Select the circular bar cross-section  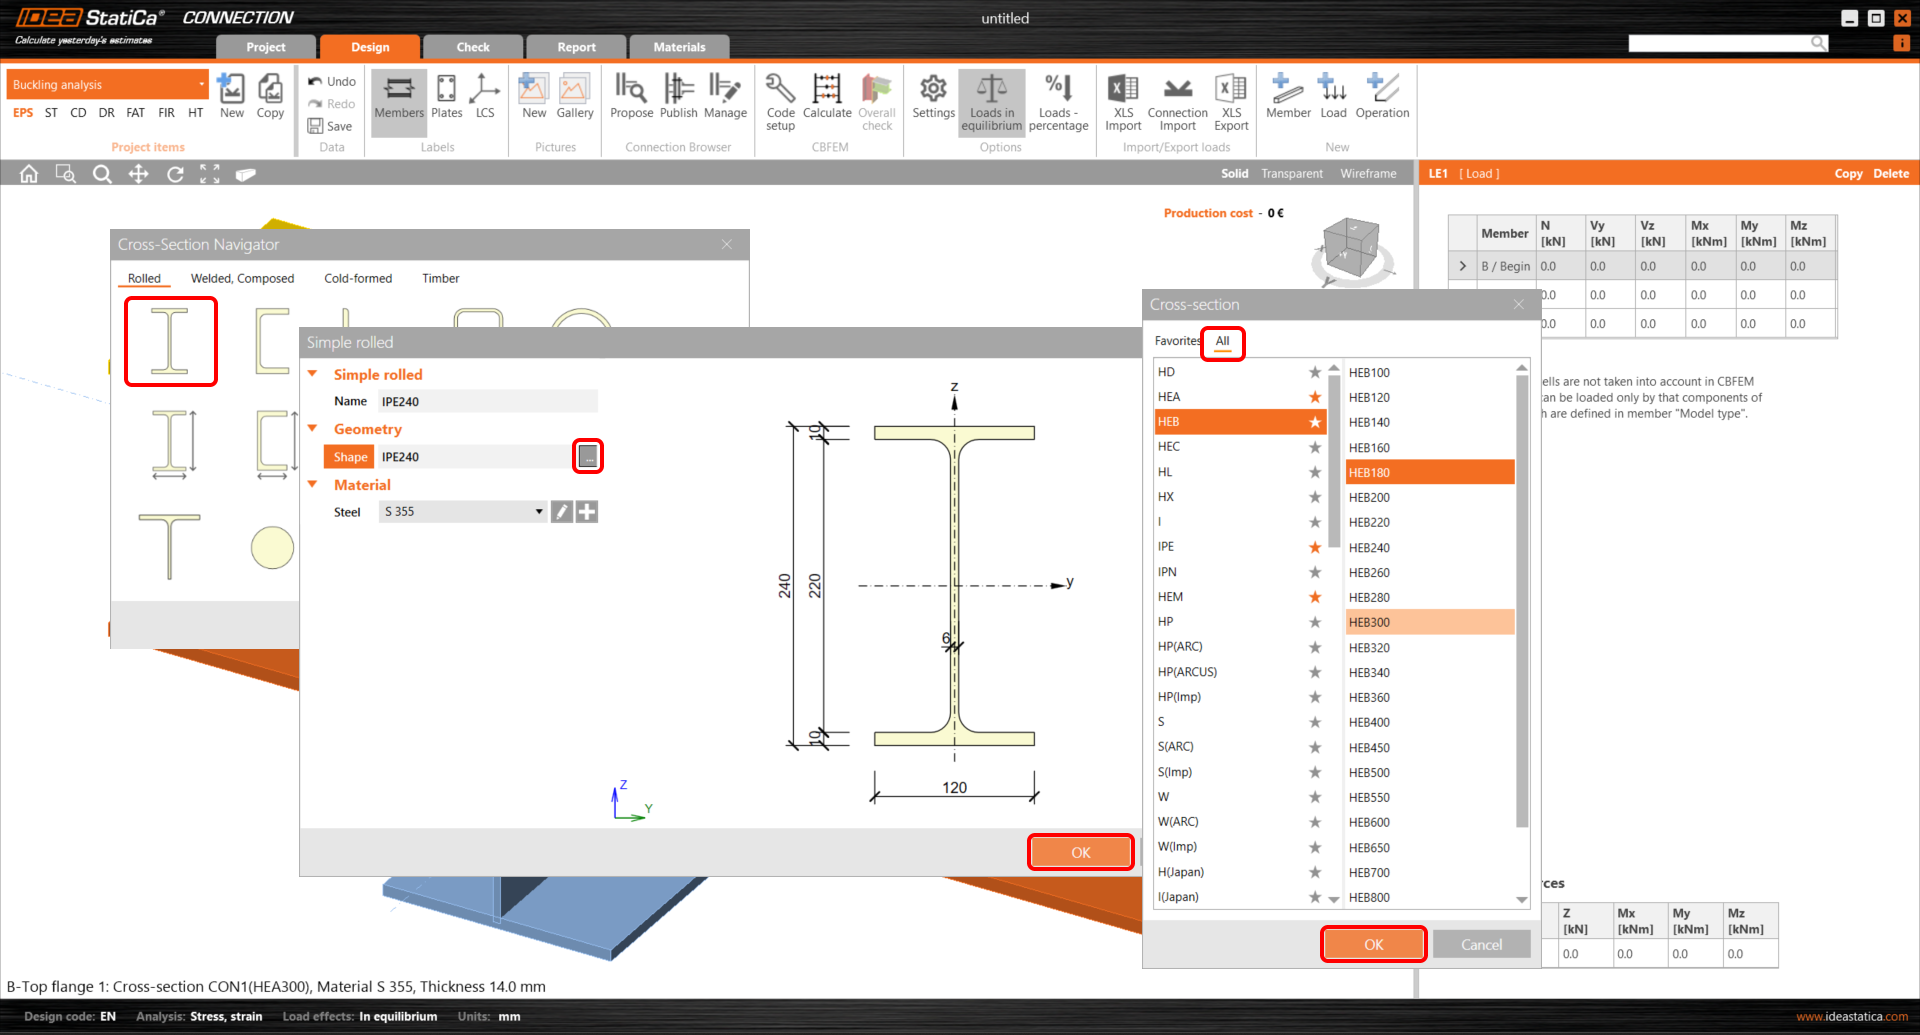[272, 547]
